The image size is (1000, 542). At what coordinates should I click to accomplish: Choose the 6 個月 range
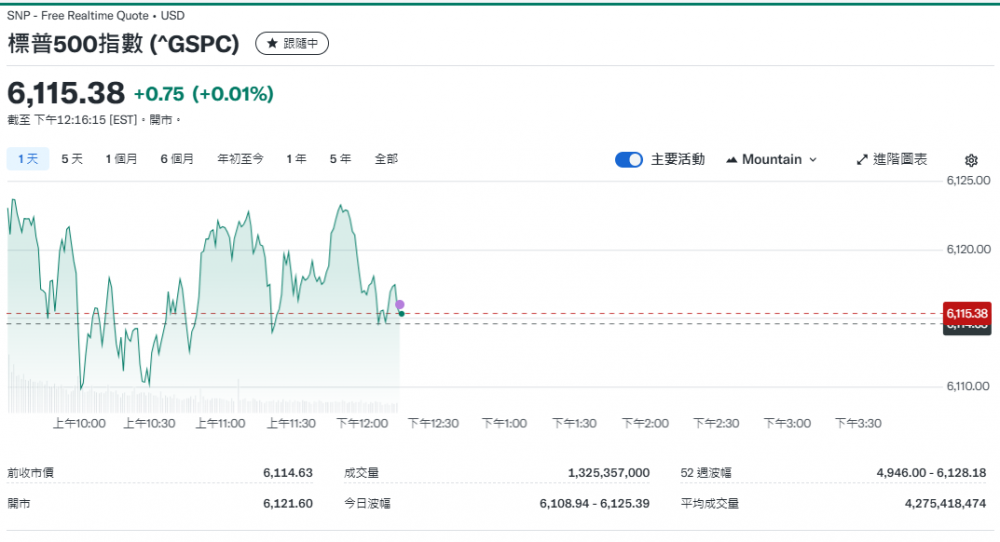pos(177,159)
